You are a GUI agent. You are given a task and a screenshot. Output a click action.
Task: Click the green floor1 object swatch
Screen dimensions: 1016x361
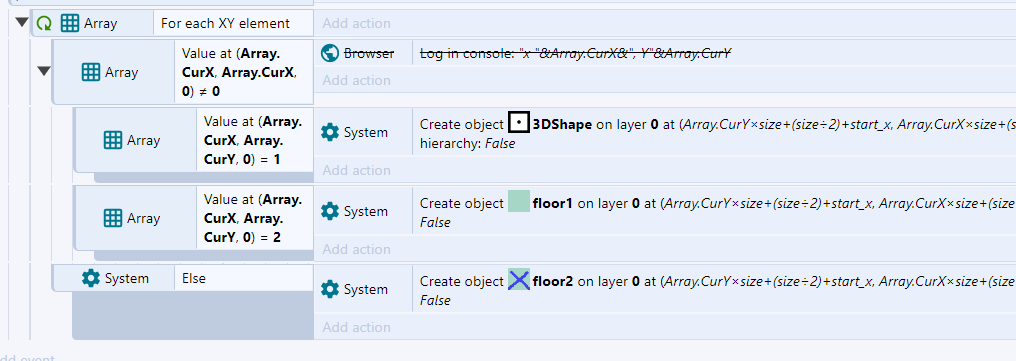click(518, 202)
